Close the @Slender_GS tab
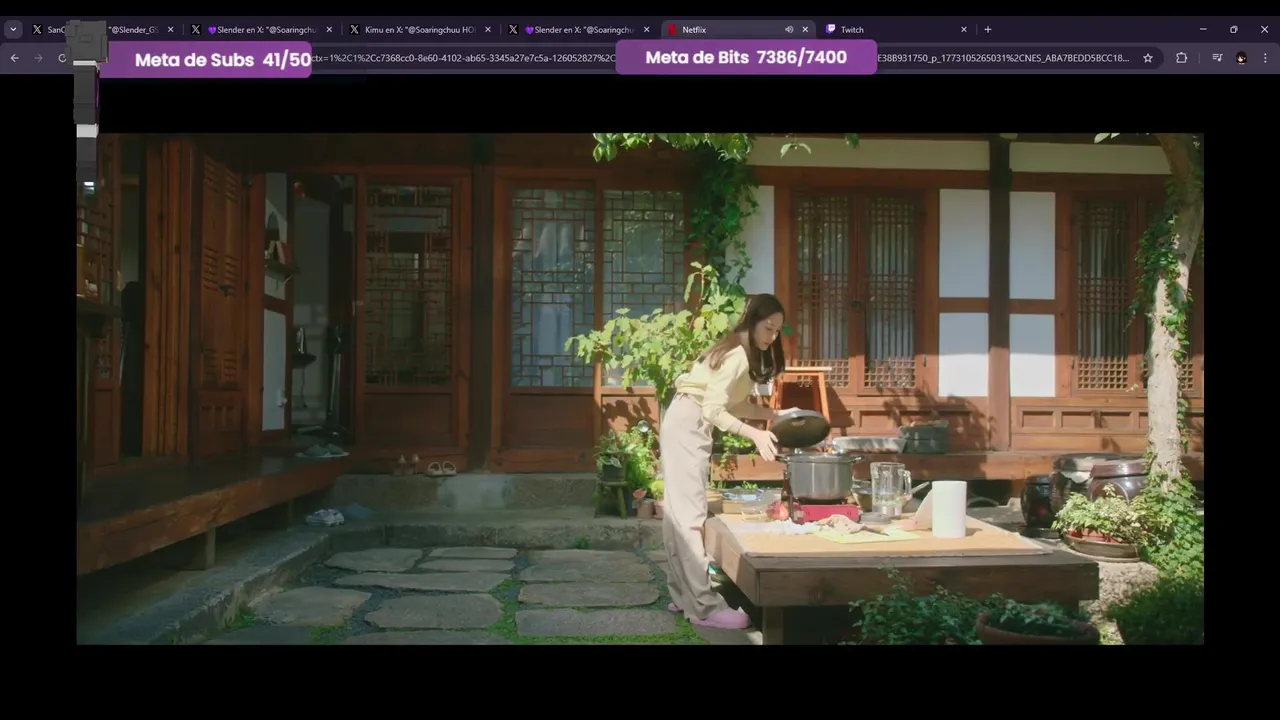Image resolution: width=1280 pixels, height=720 pixels. (x=170, y=29)
